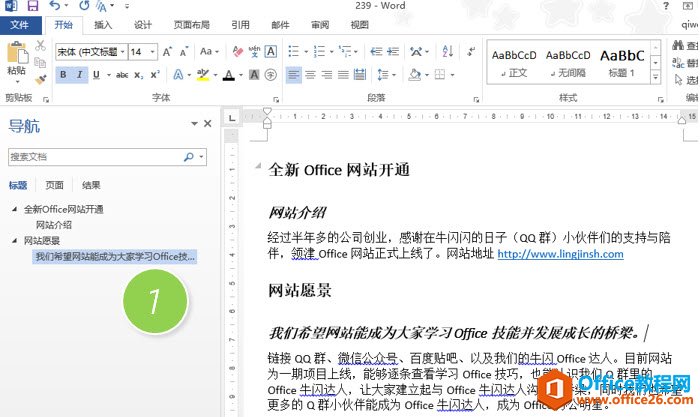Click the Redo icon in title bar
This screenshot has height=417, width=700.
pos(84,5)
